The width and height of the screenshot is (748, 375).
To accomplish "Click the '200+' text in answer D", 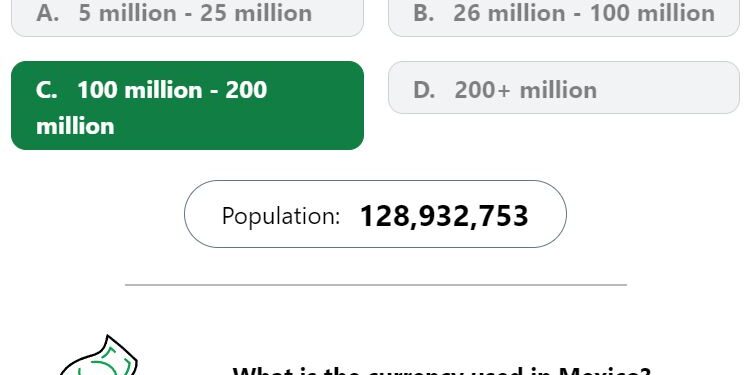I will point(482,90).
